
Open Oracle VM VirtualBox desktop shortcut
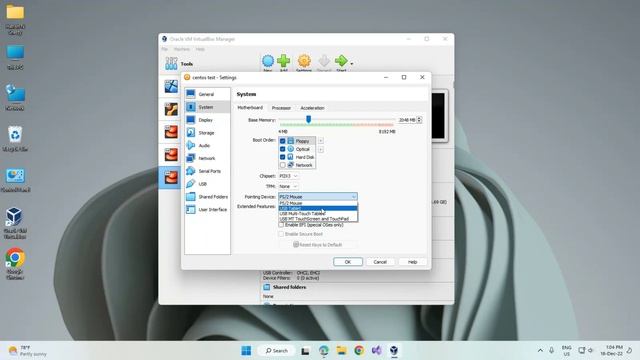tap(15, 222)
